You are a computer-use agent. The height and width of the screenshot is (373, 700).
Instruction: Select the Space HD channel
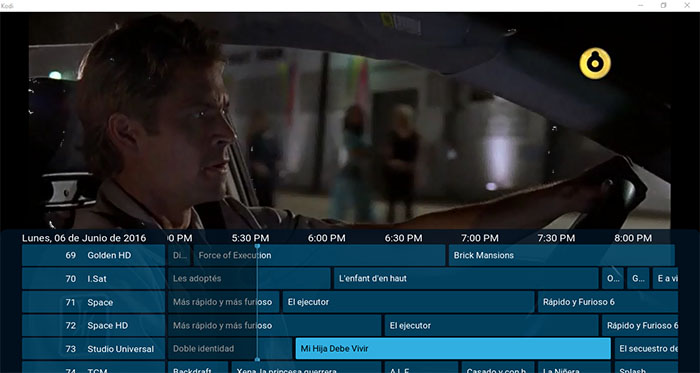tap(93, 325)
